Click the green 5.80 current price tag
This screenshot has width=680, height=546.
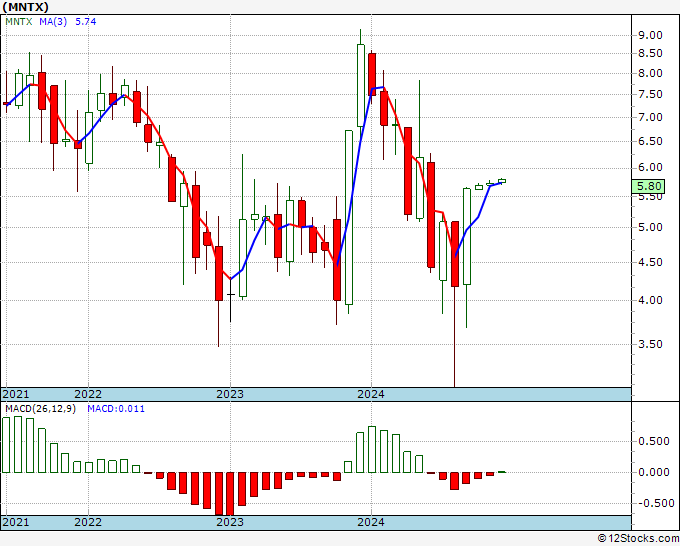click(648, 186)
